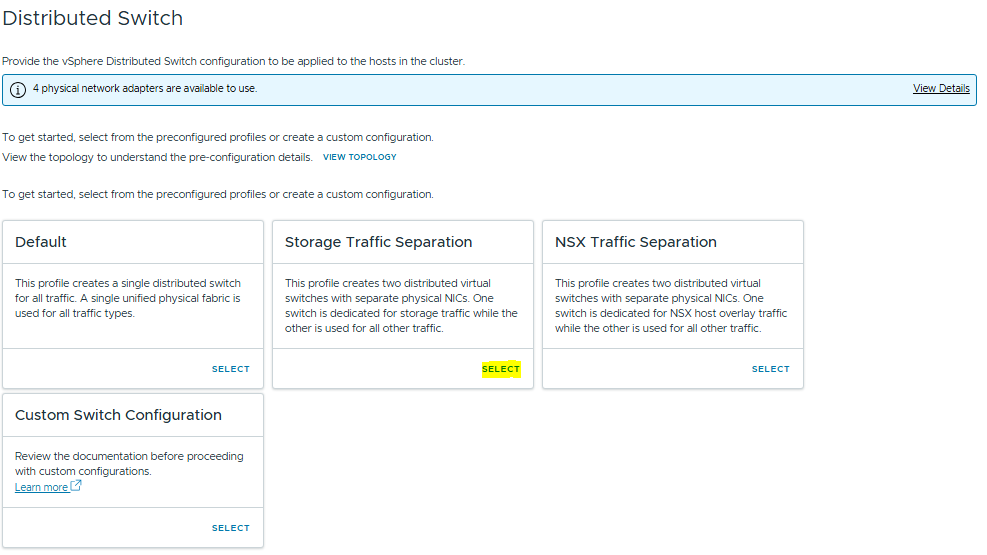
Task: Click the Default card title
Action: 41,242
